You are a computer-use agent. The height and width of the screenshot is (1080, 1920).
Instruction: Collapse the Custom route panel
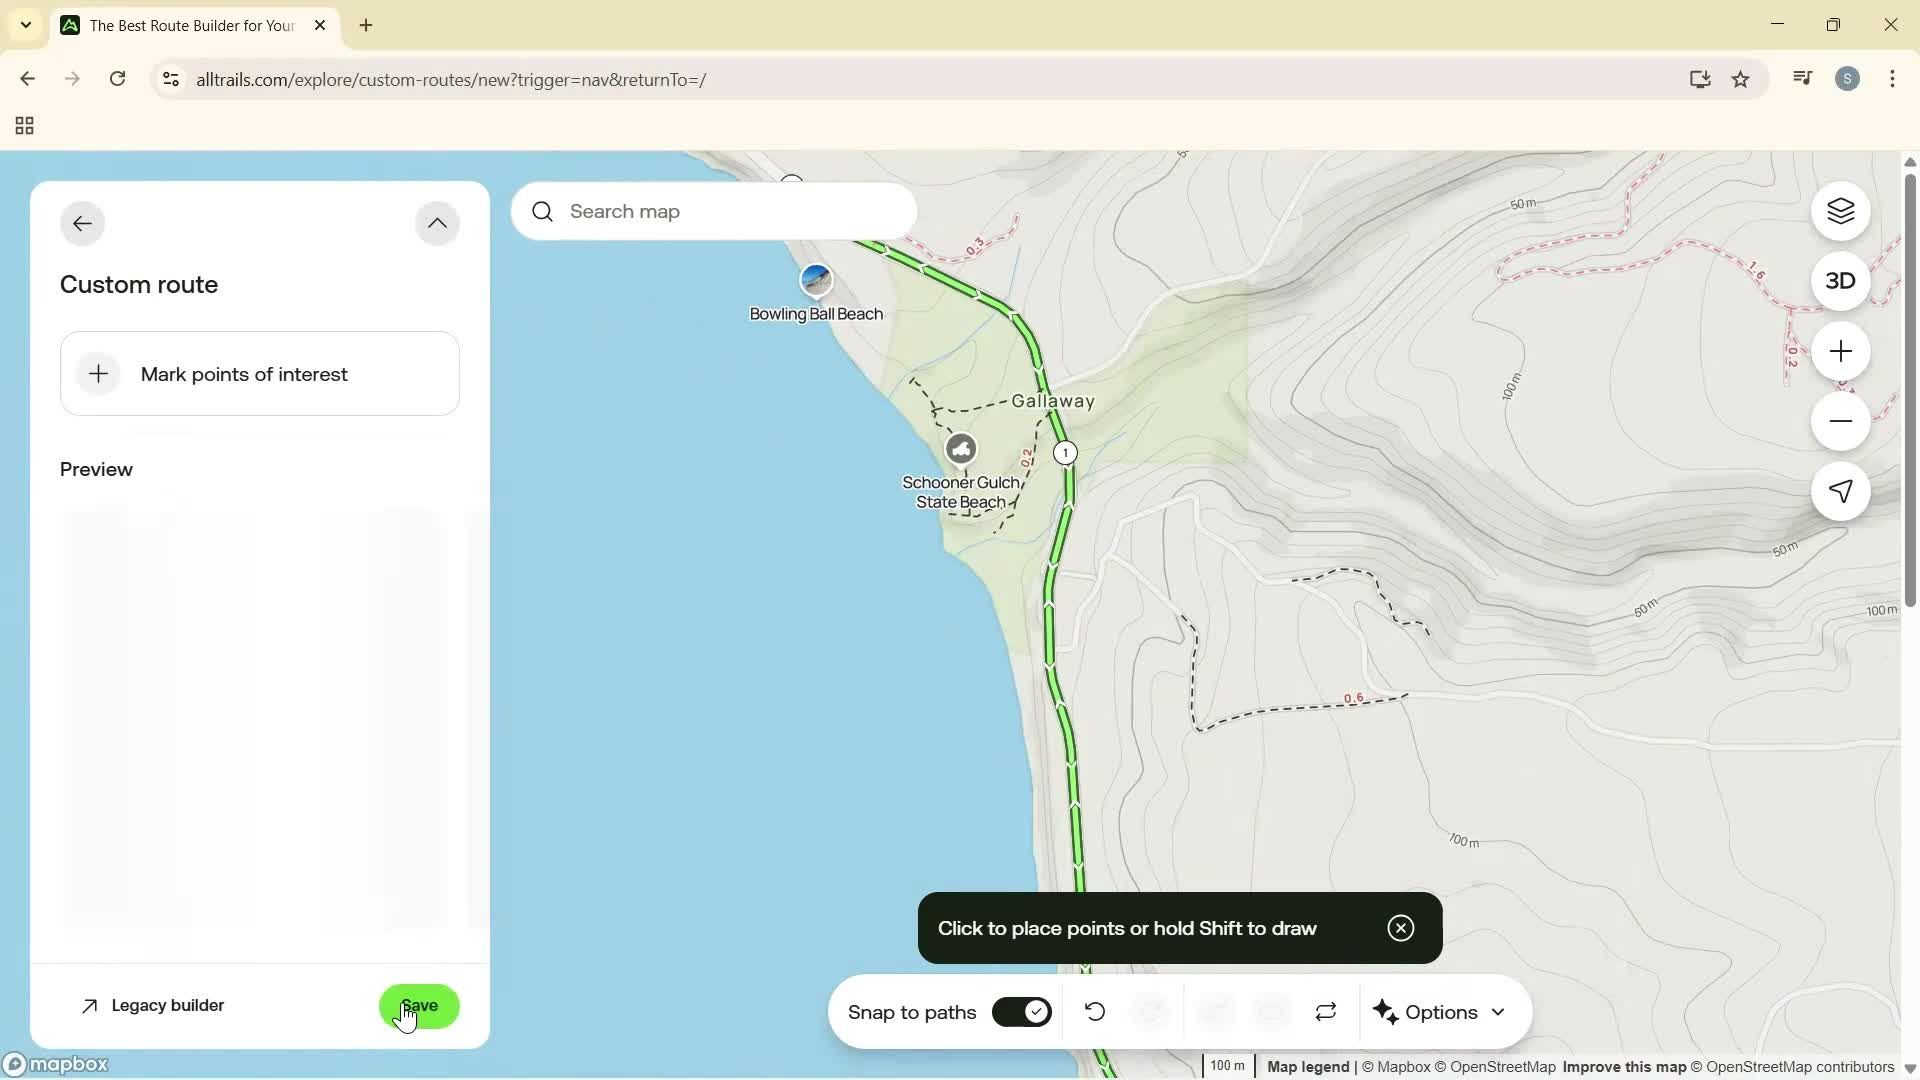pyautogui.click(x=437, y=222)
